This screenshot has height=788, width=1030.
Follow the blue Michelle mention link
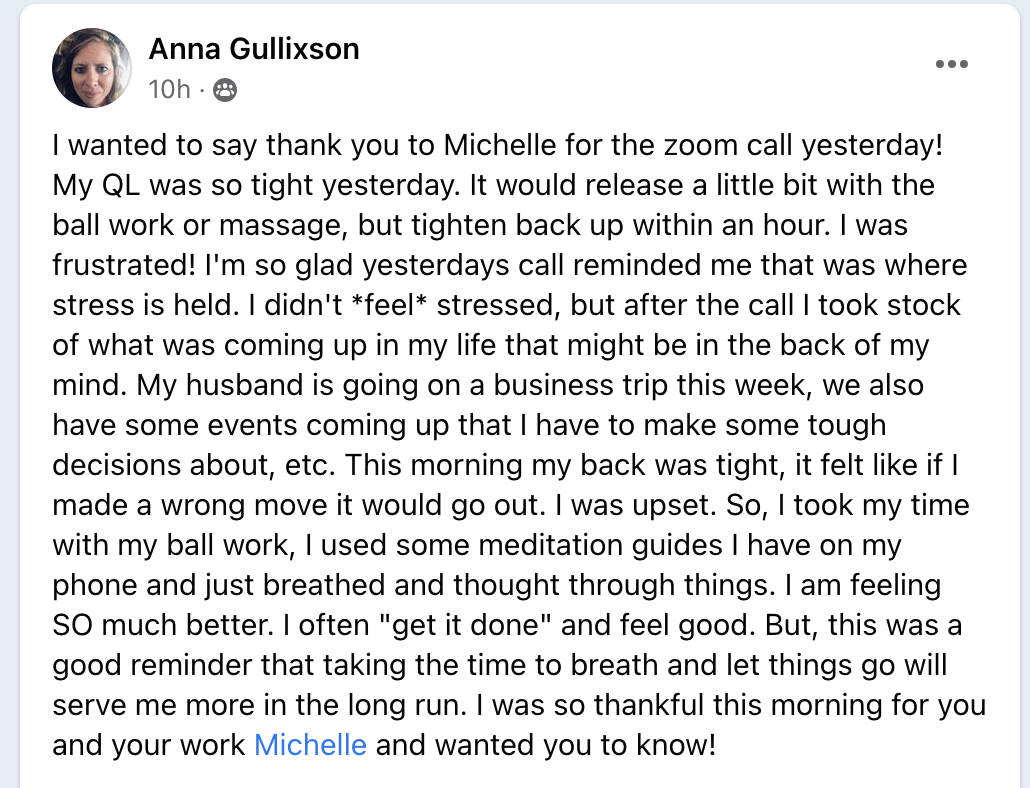[310, 745]
